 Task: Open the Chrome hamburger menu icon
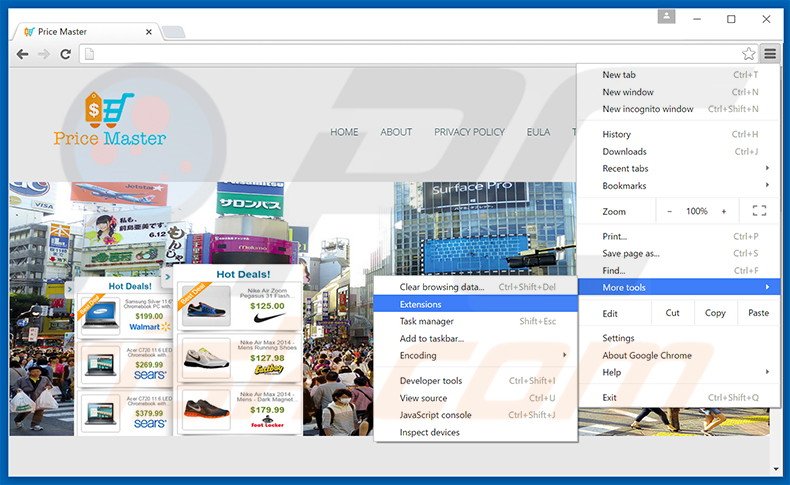pos(770,53)
